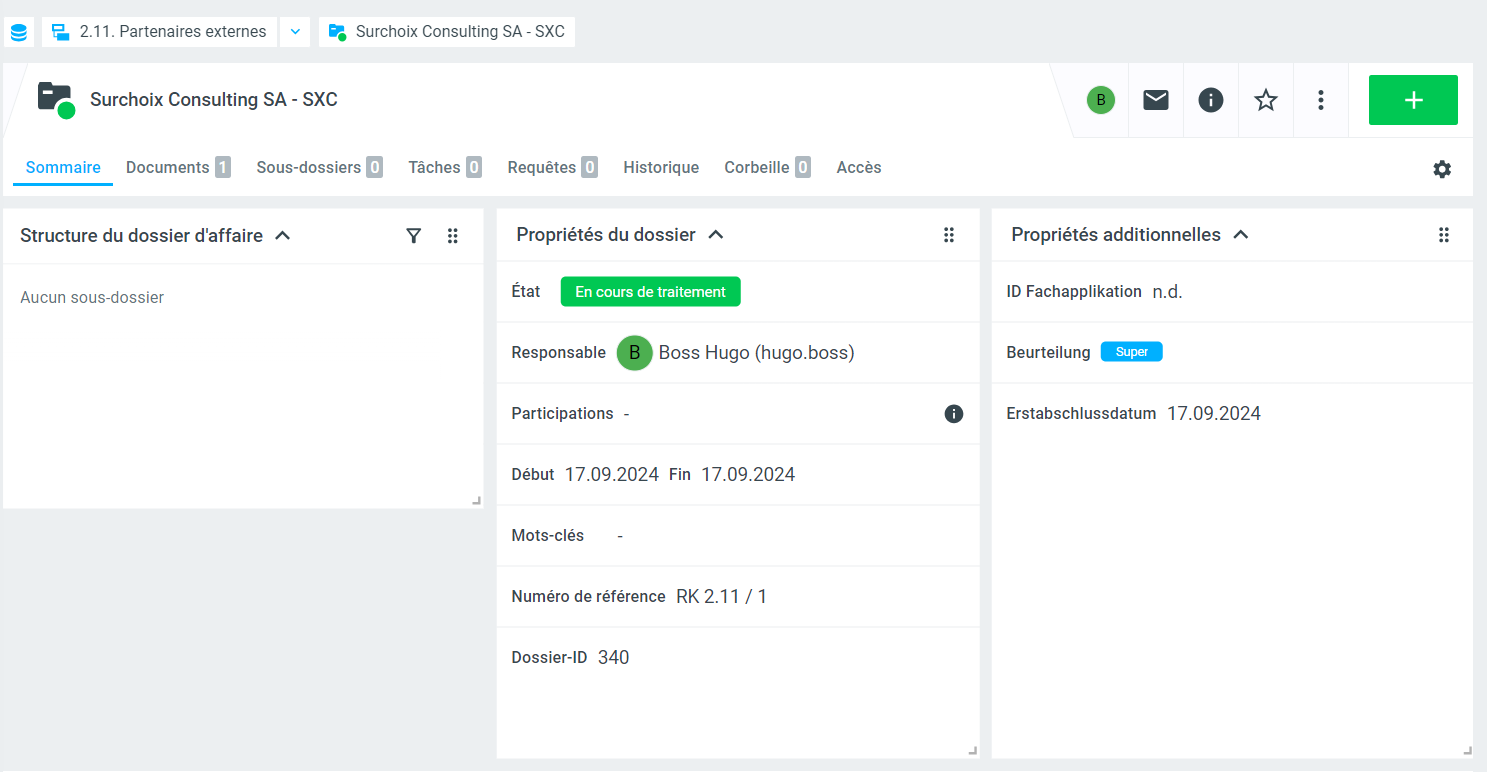This screenshot has width=1487, height=772.
Task: Open the mail envelope icon in header
Action: coord(1156,100)
